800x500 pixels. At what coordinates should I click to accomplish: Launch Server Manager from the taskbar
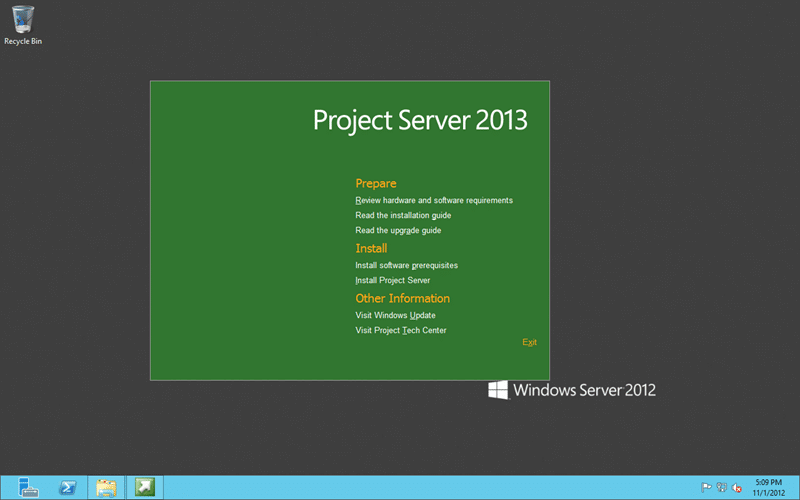(28, 487)
